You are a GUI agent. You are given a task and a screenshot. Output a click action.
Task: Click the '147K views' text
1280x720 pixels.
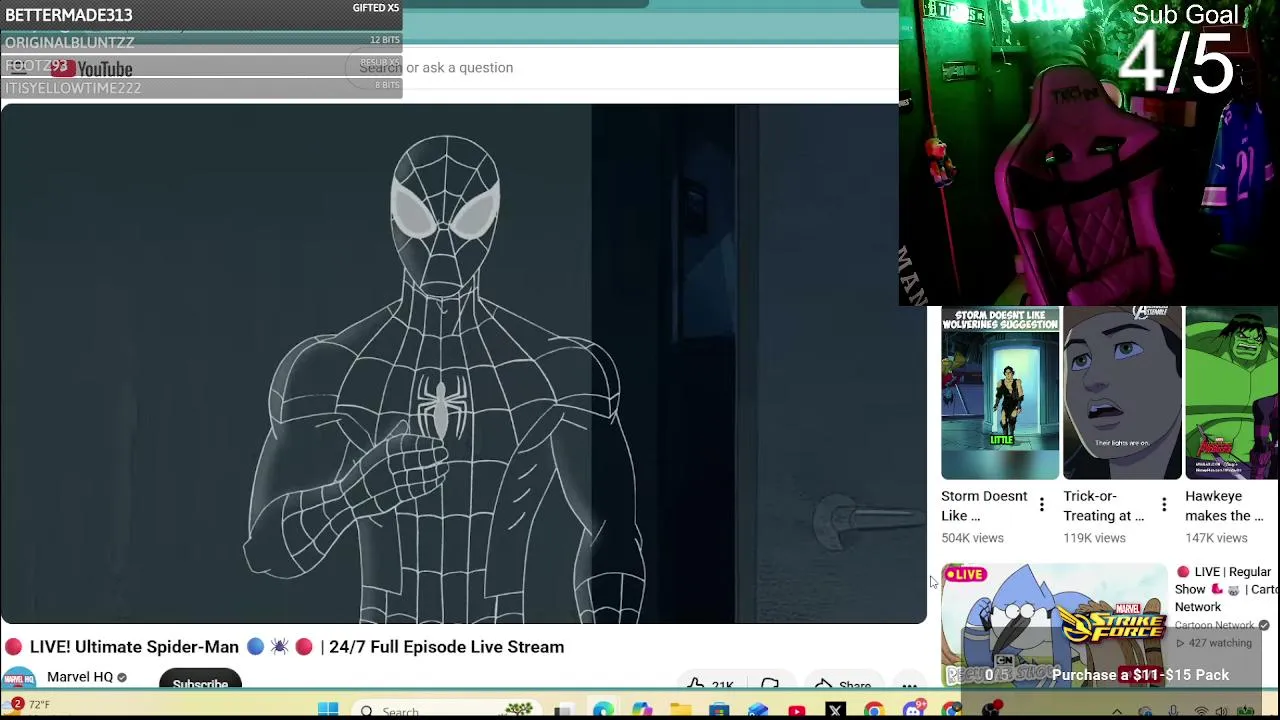[1216, 538]
